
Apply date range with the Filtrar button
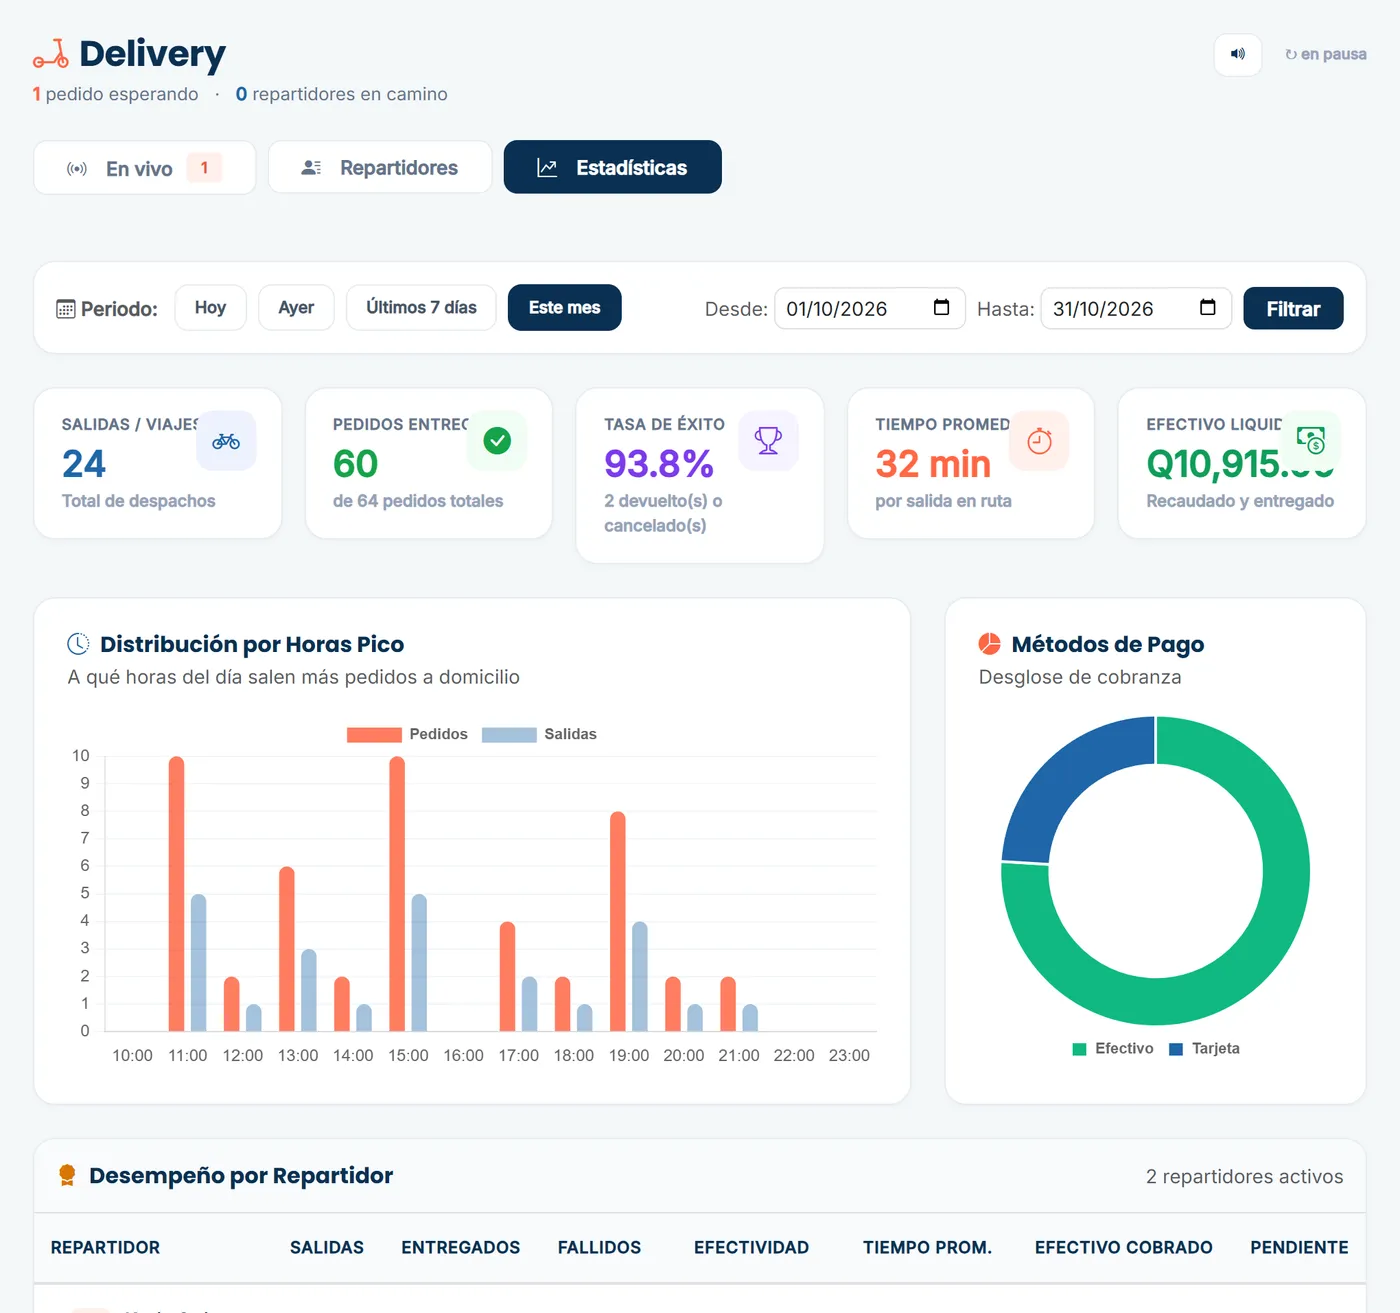[x=1293, y=309]
